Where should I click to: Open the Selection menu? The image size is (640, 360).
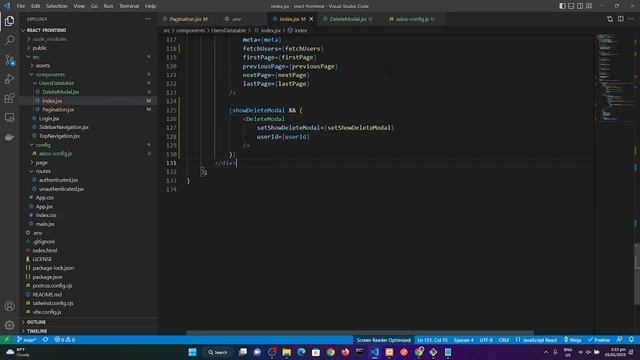(x=57, y=6)
